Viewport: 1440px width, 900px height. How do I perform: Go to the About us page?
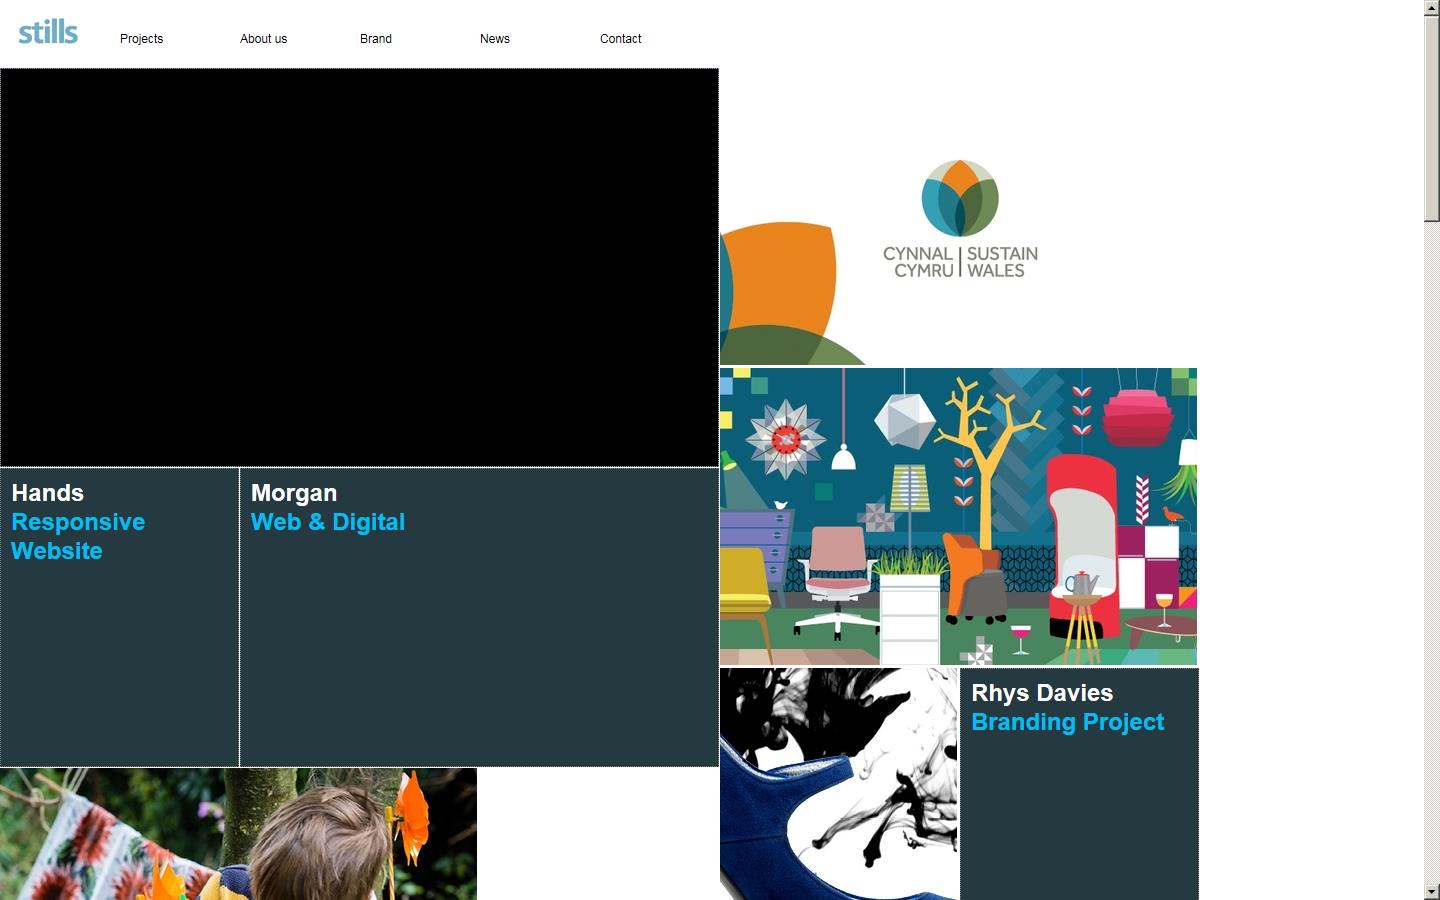point(263,39)
